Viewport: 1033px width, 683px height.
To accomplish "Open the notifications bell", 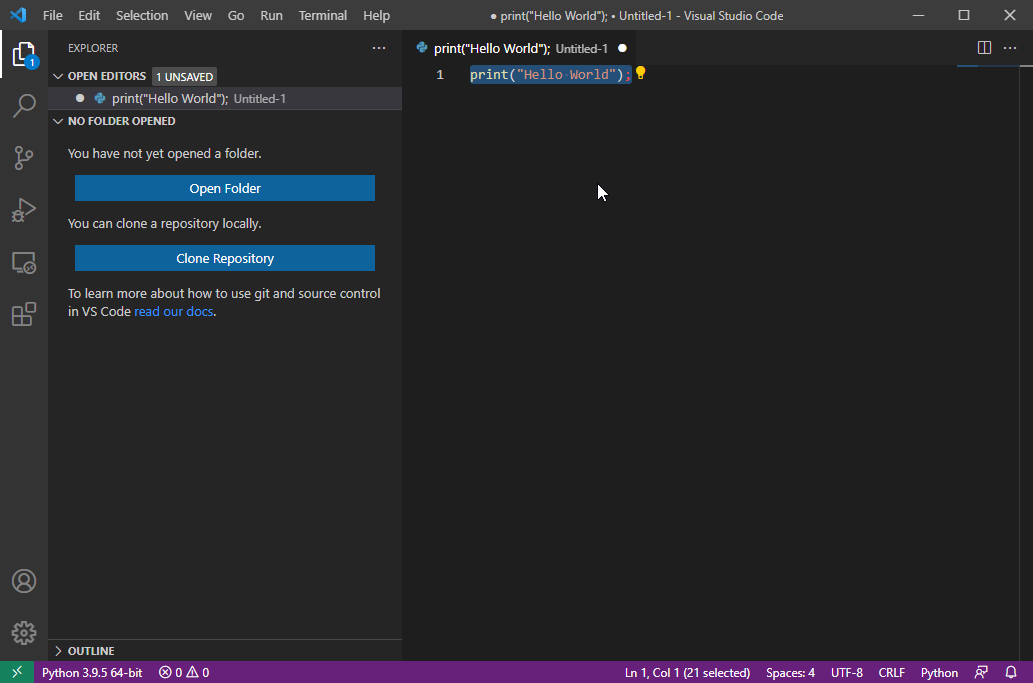I will [x=1011, y=672].
